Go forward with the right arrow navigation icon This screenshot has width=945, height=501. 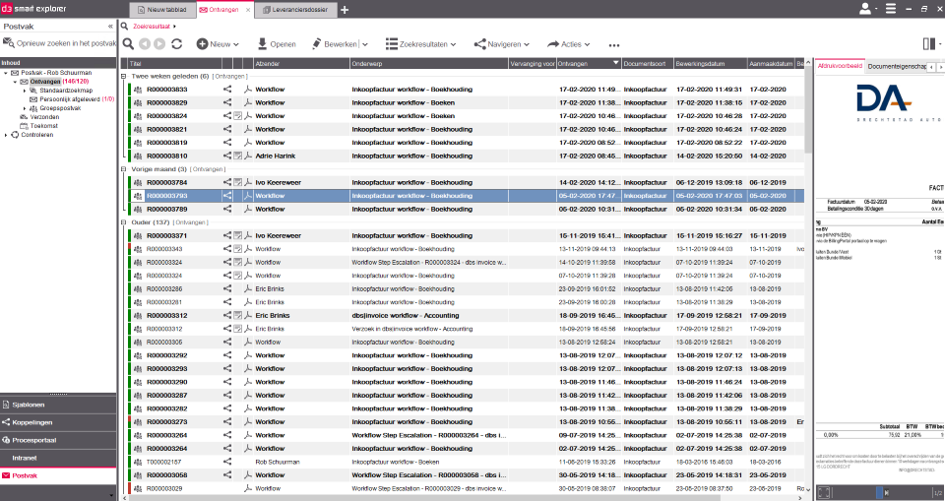(159, 44)
